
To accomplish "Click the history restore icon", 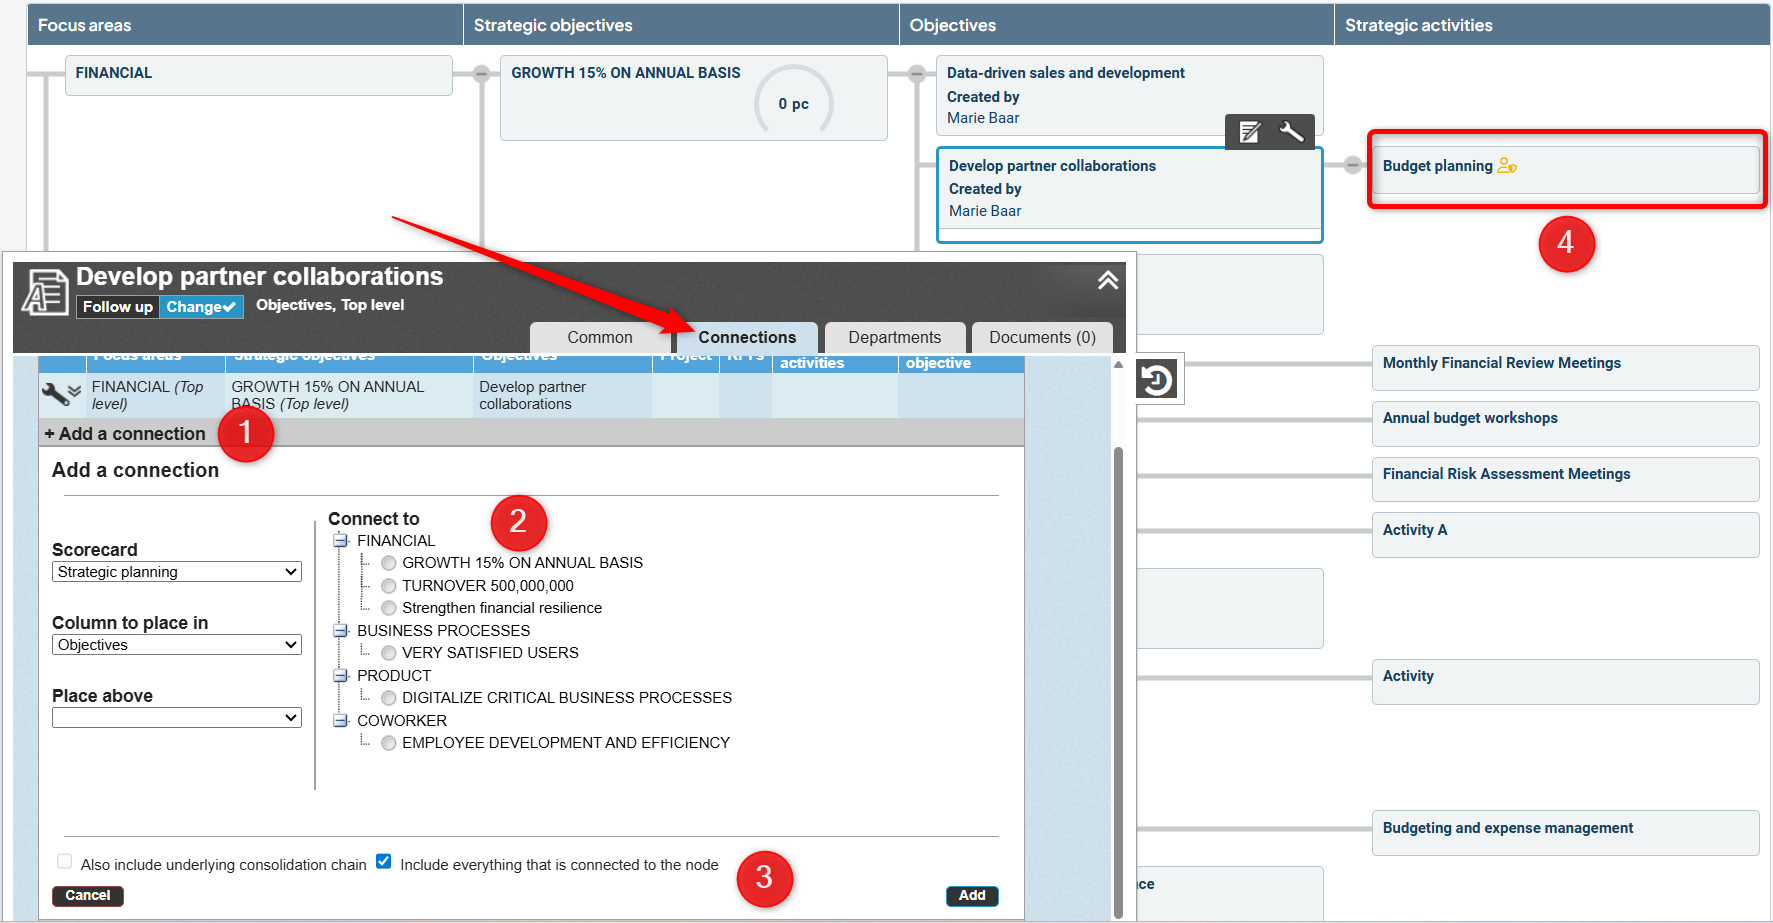I will click(x=1157, y=379).
